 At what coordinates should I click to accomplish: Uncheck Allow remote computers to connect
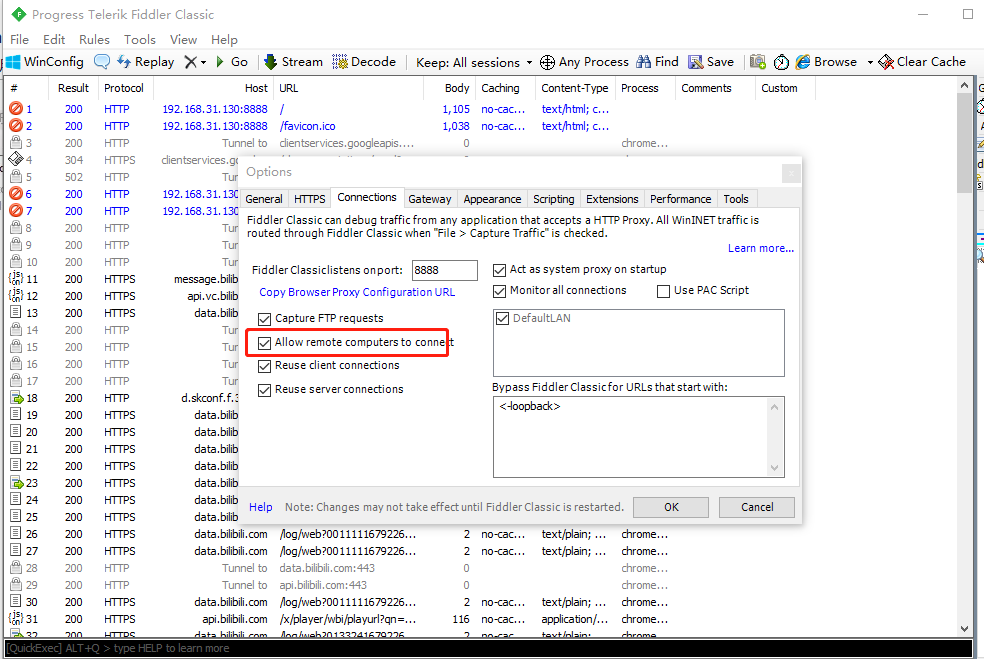pos(264,343)
